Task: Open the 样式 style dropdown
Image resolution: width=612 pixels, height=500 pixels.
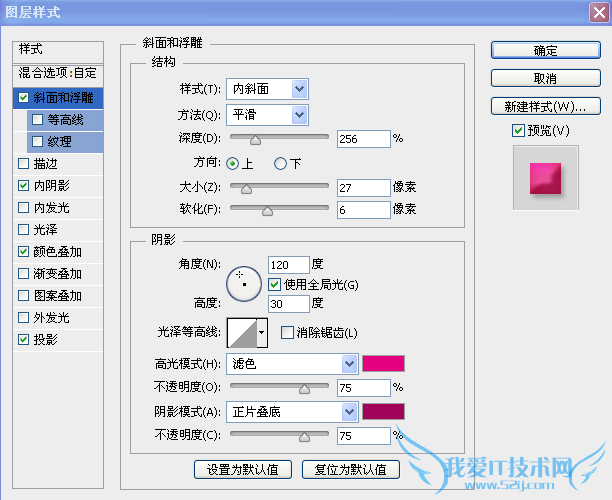Action: 267,89
